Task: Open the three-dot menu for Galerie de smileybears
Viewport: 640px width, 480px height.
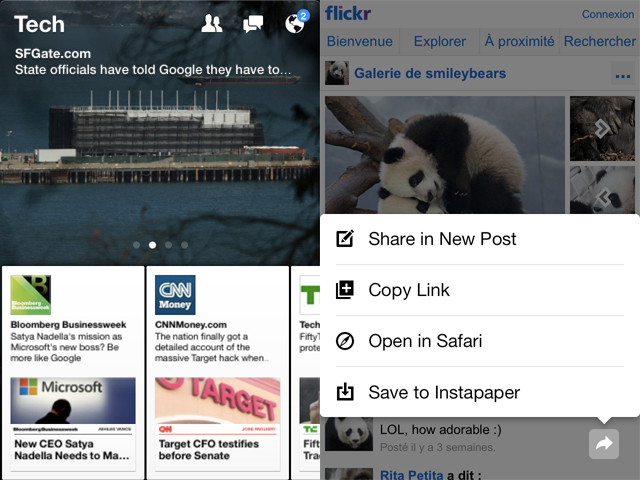Action: click(623, 74)
